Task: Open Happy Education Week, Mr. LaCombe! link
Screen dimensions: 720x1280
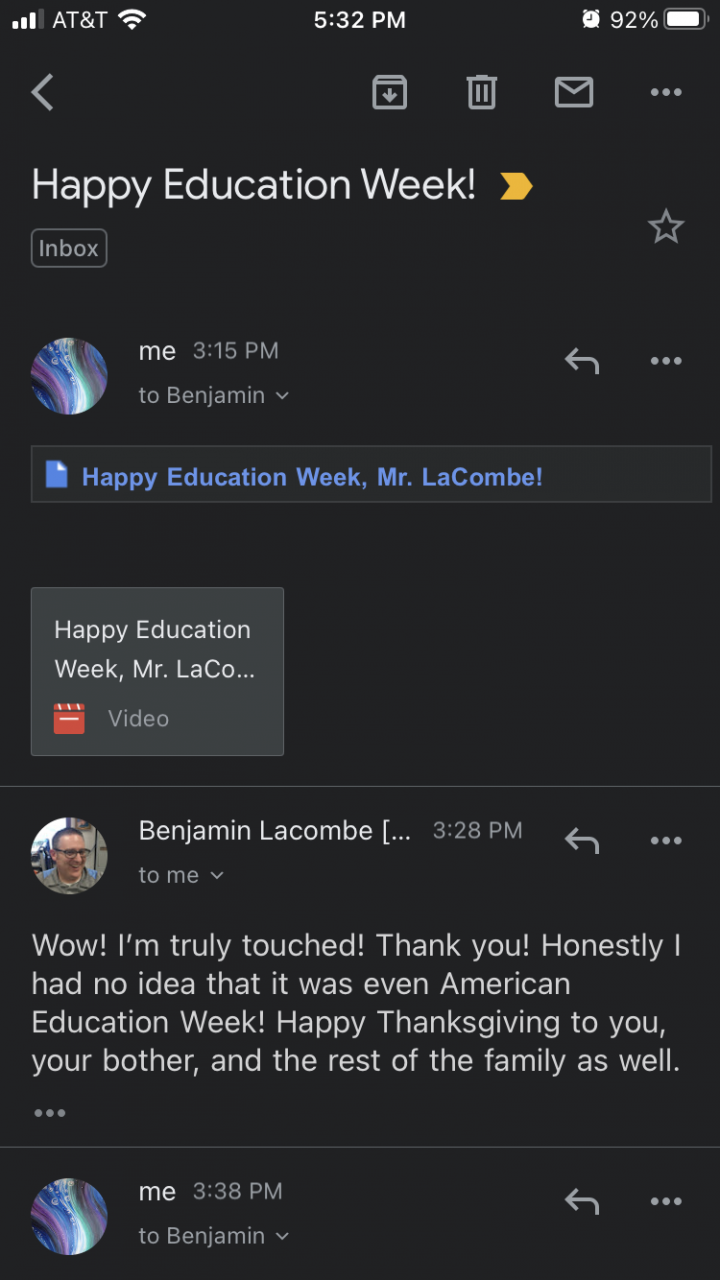Action: 312,477
